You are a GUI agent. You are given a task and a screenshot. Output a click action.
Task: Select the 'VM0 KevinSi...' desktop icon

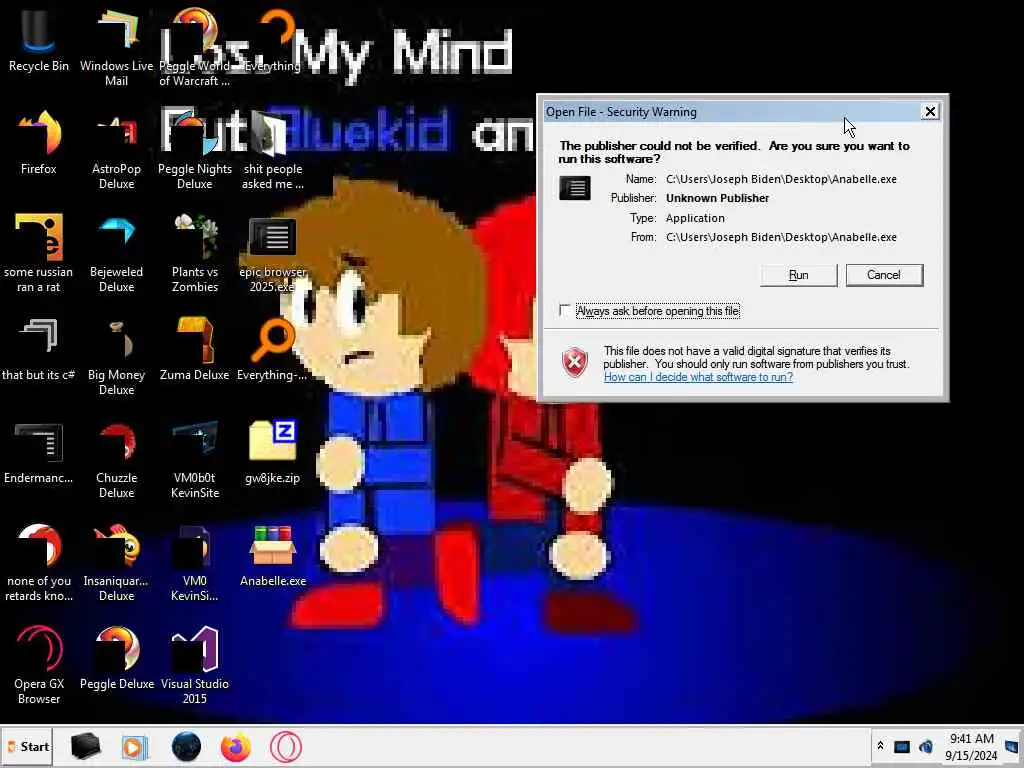pos(195,563)
